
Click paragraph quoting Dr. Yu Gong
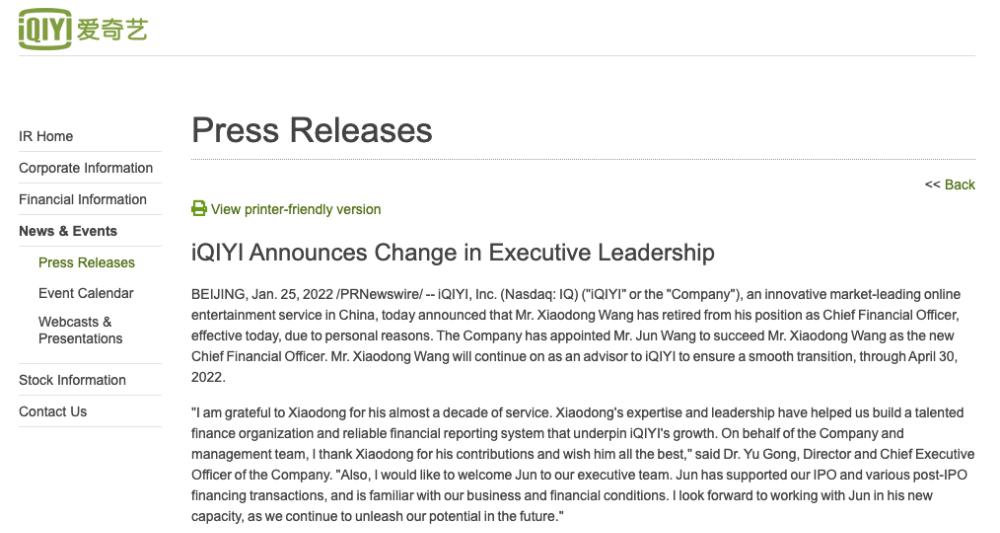click(583, 464)
